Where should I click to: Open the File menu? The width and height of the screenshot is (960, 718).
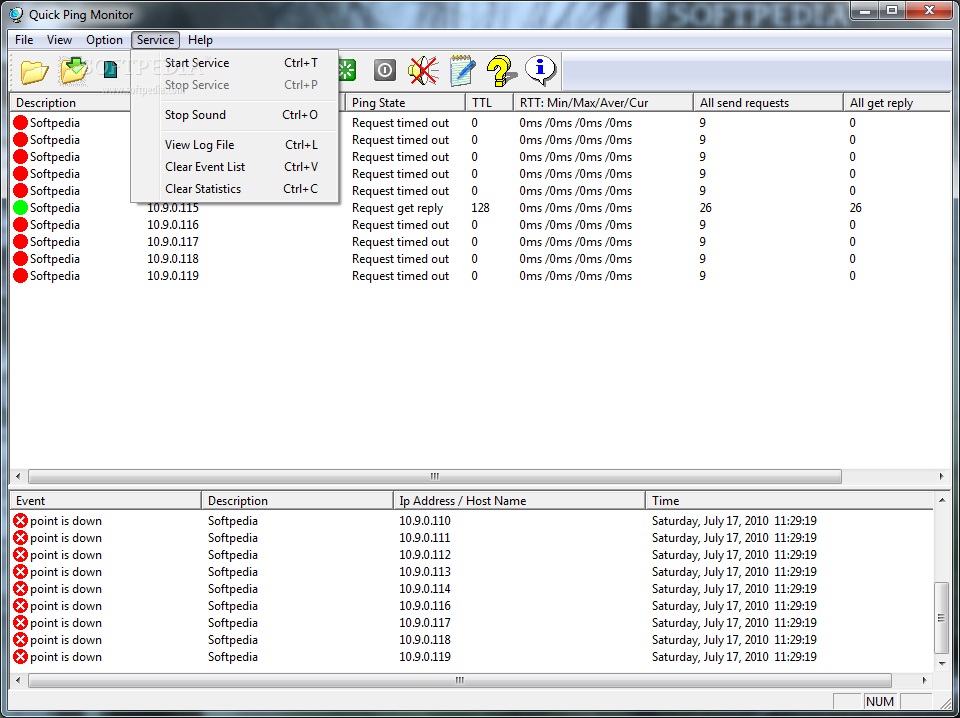point(24,40)
